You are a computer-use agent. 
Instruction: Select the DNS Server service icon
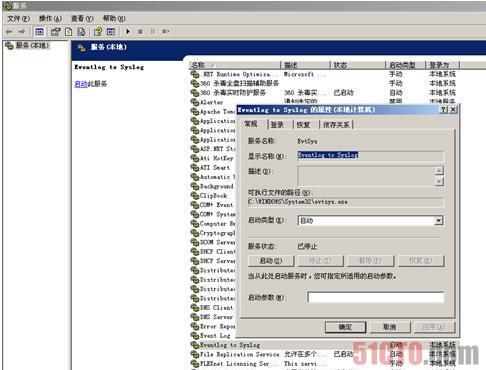[x=195, y=317]
